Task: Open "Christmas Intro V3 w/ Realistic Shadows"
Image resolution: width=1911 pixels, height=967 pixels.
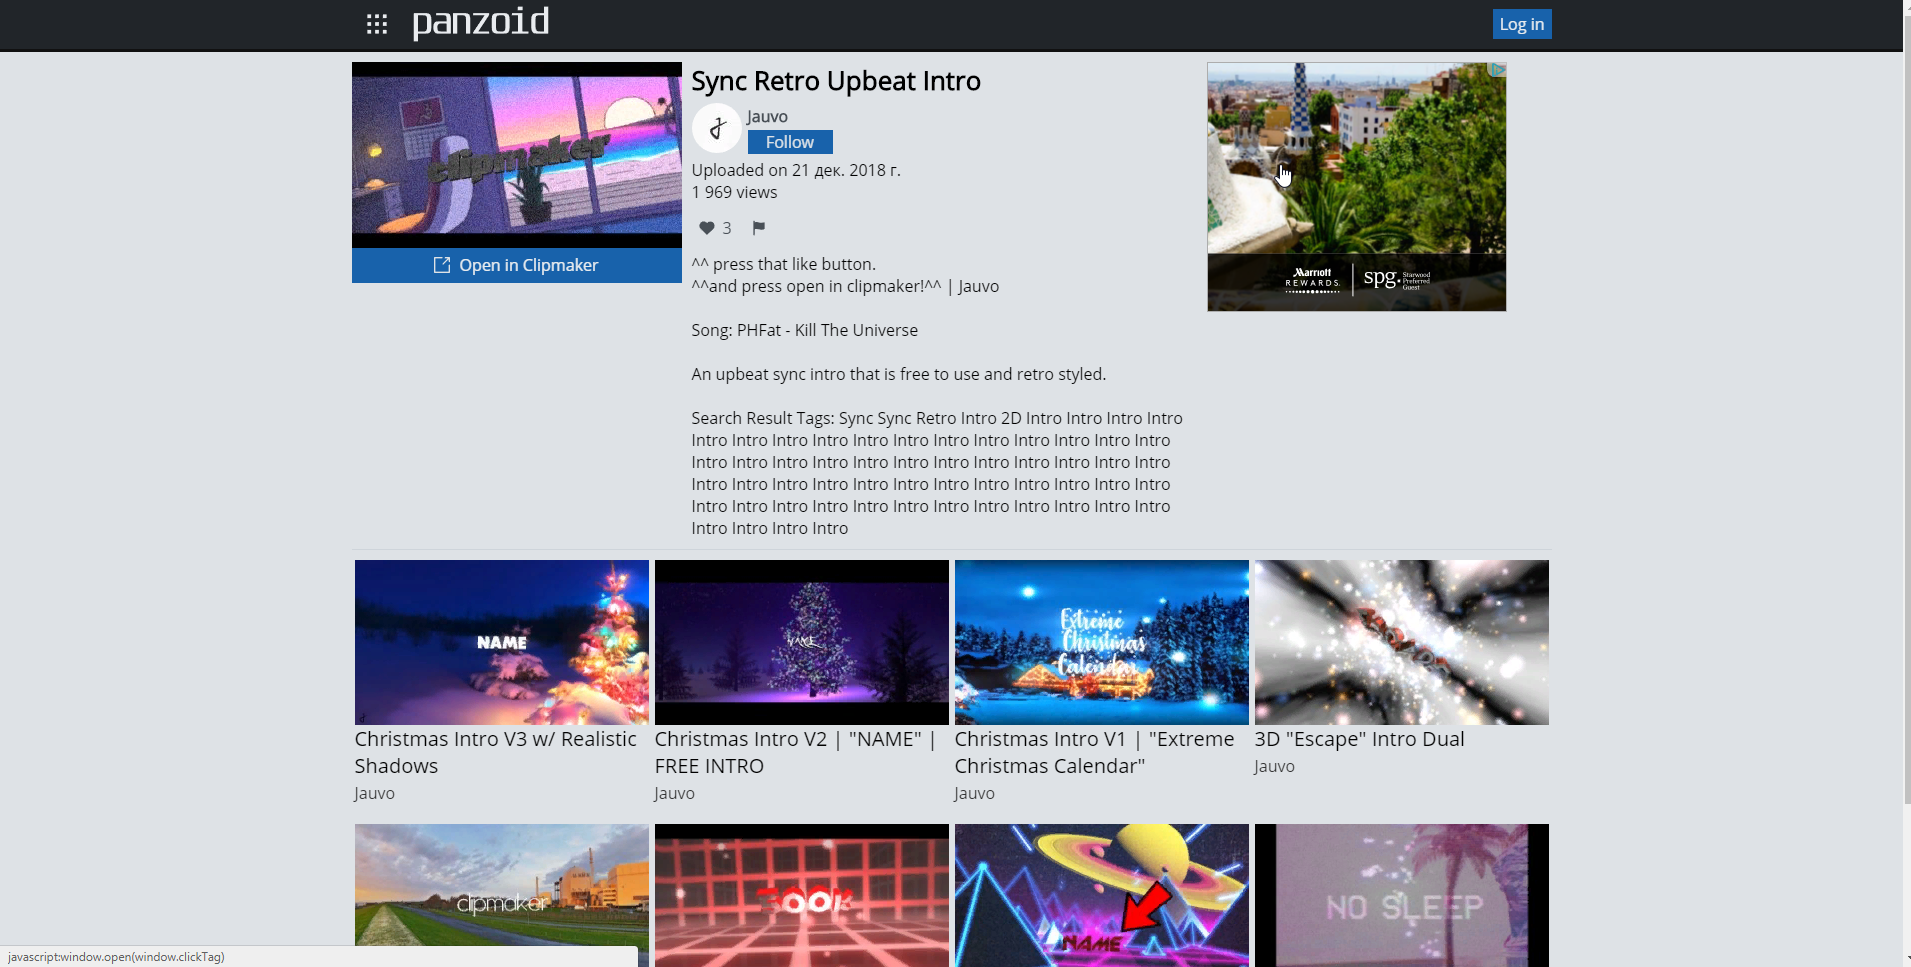Action: pos(500,642)
